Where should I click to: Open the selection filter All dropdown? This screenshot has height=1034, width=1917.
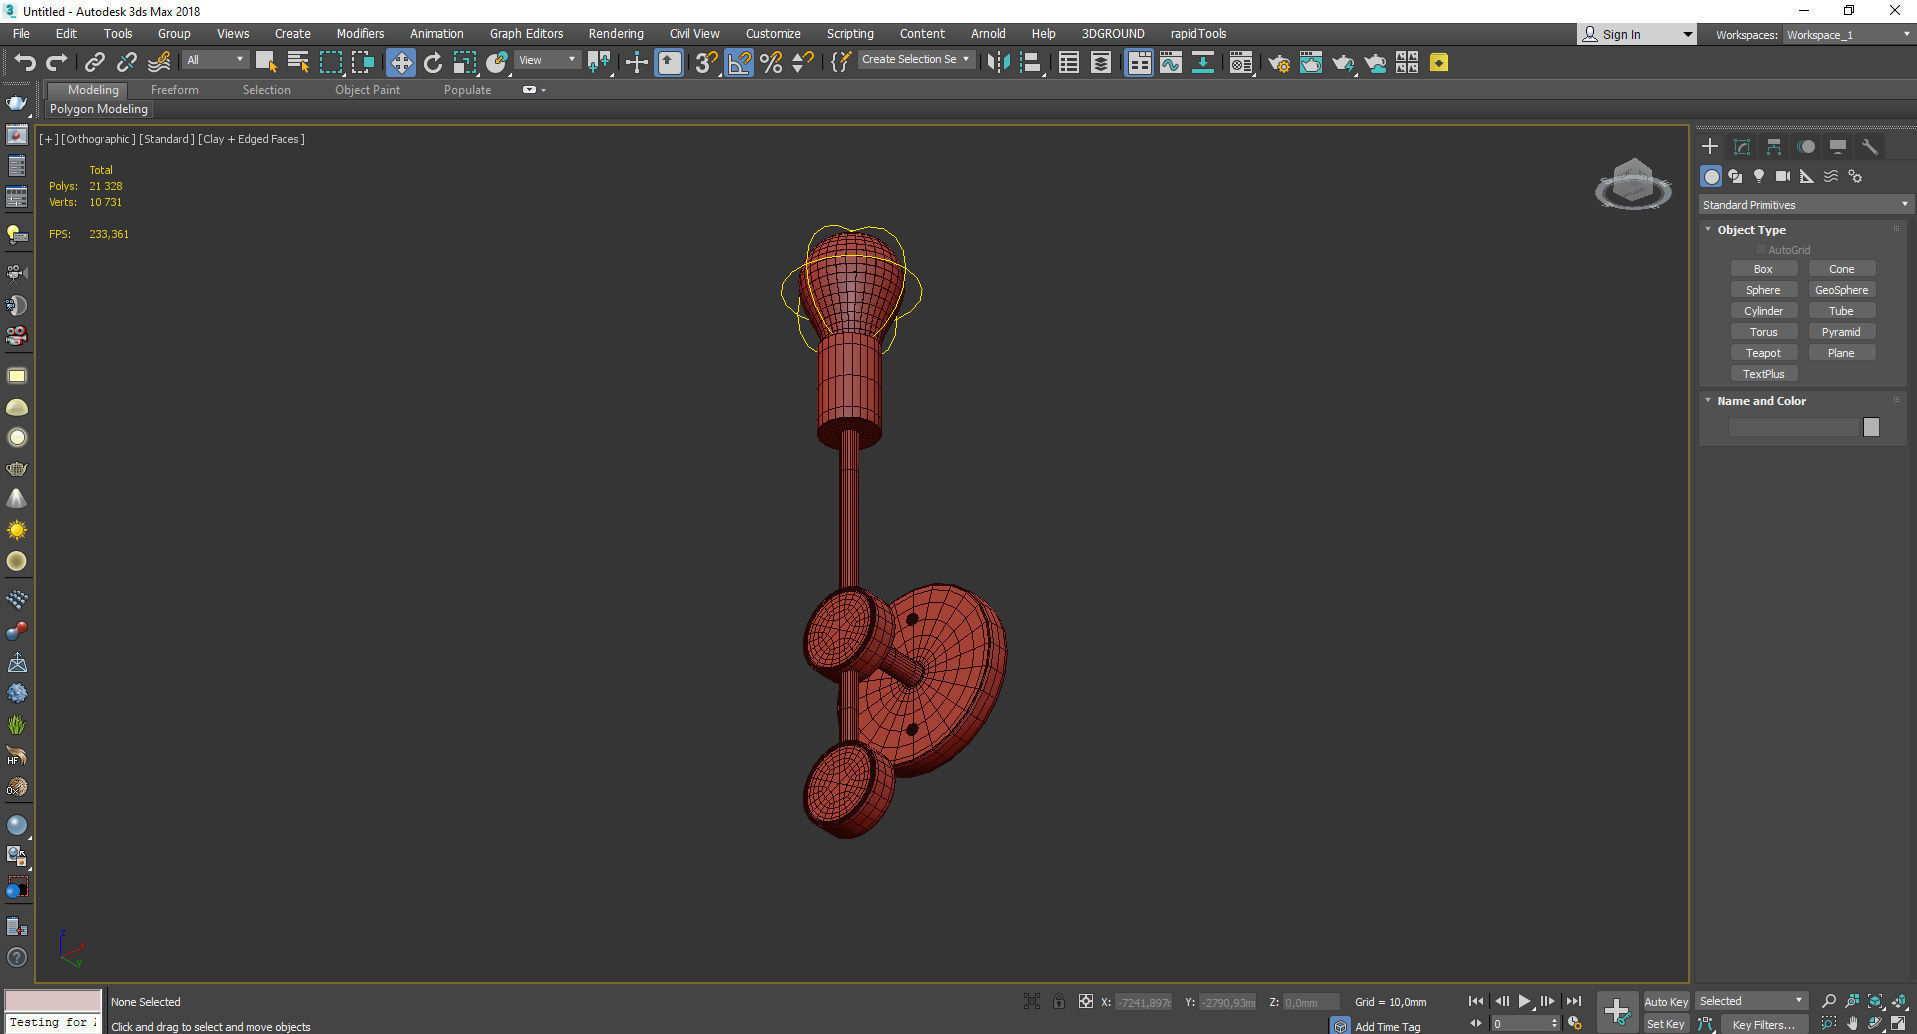215,60
